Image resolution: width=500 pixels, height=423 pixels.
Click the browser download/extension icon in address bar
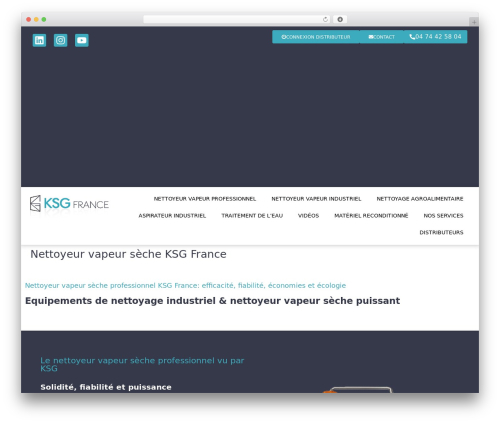340,19
